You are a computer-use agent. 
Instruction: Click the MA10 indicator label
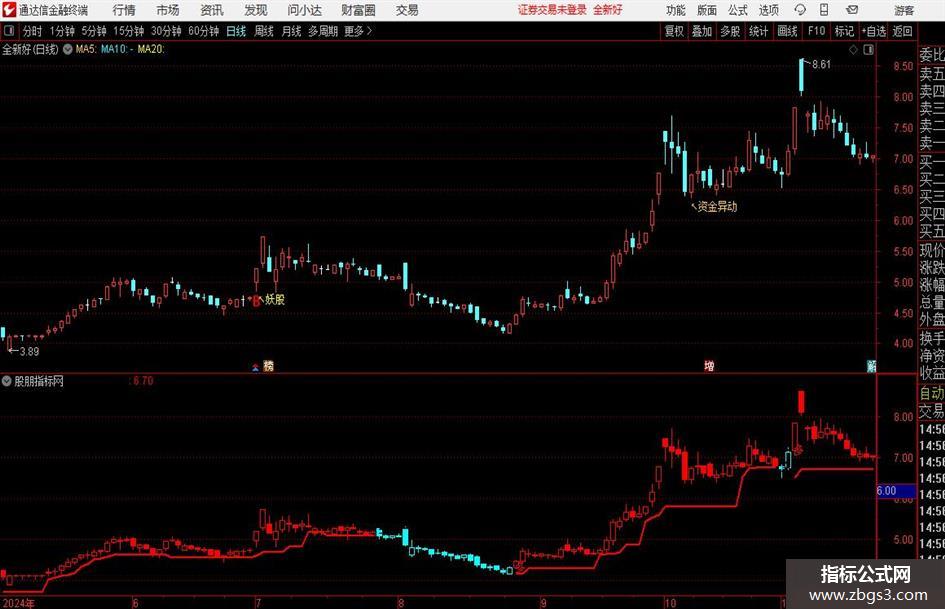coord(114,49)
